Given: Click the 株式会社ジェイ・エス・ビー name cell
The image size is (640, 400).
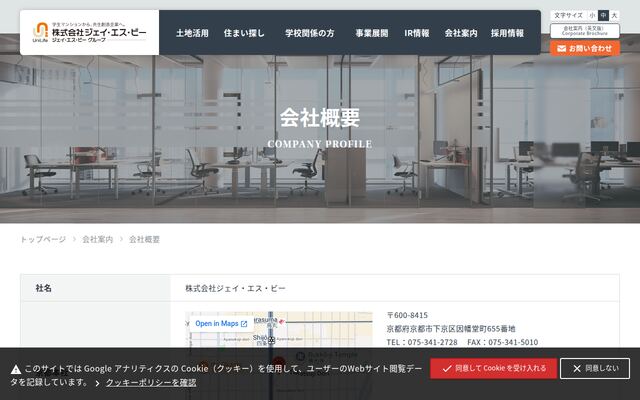Looking at the screenshot, I should pos(395,288).
